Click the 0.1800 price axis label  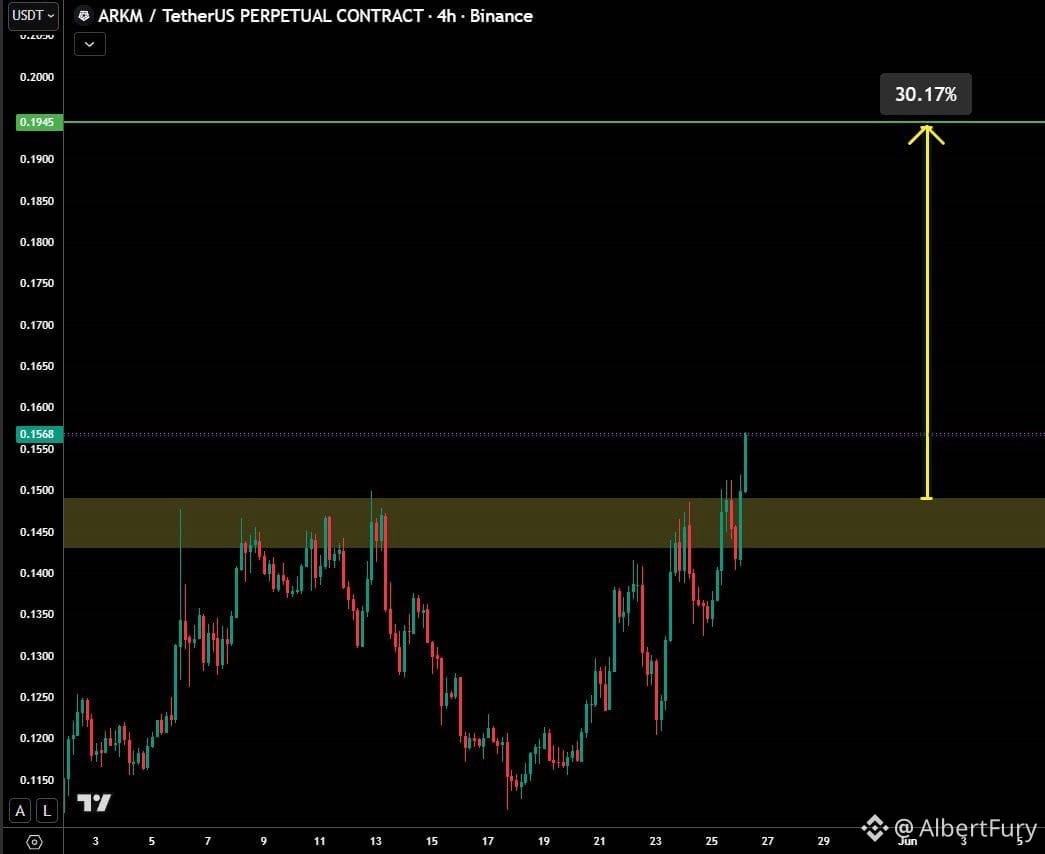coord(37,242)
